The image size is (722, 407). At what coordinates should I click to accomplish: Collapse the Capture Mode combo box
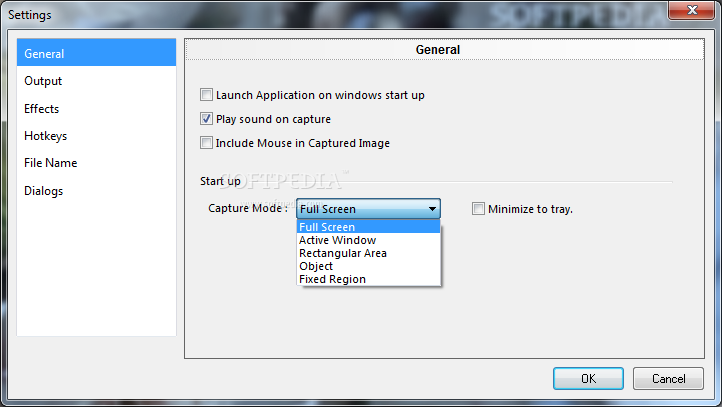[368, 209]
